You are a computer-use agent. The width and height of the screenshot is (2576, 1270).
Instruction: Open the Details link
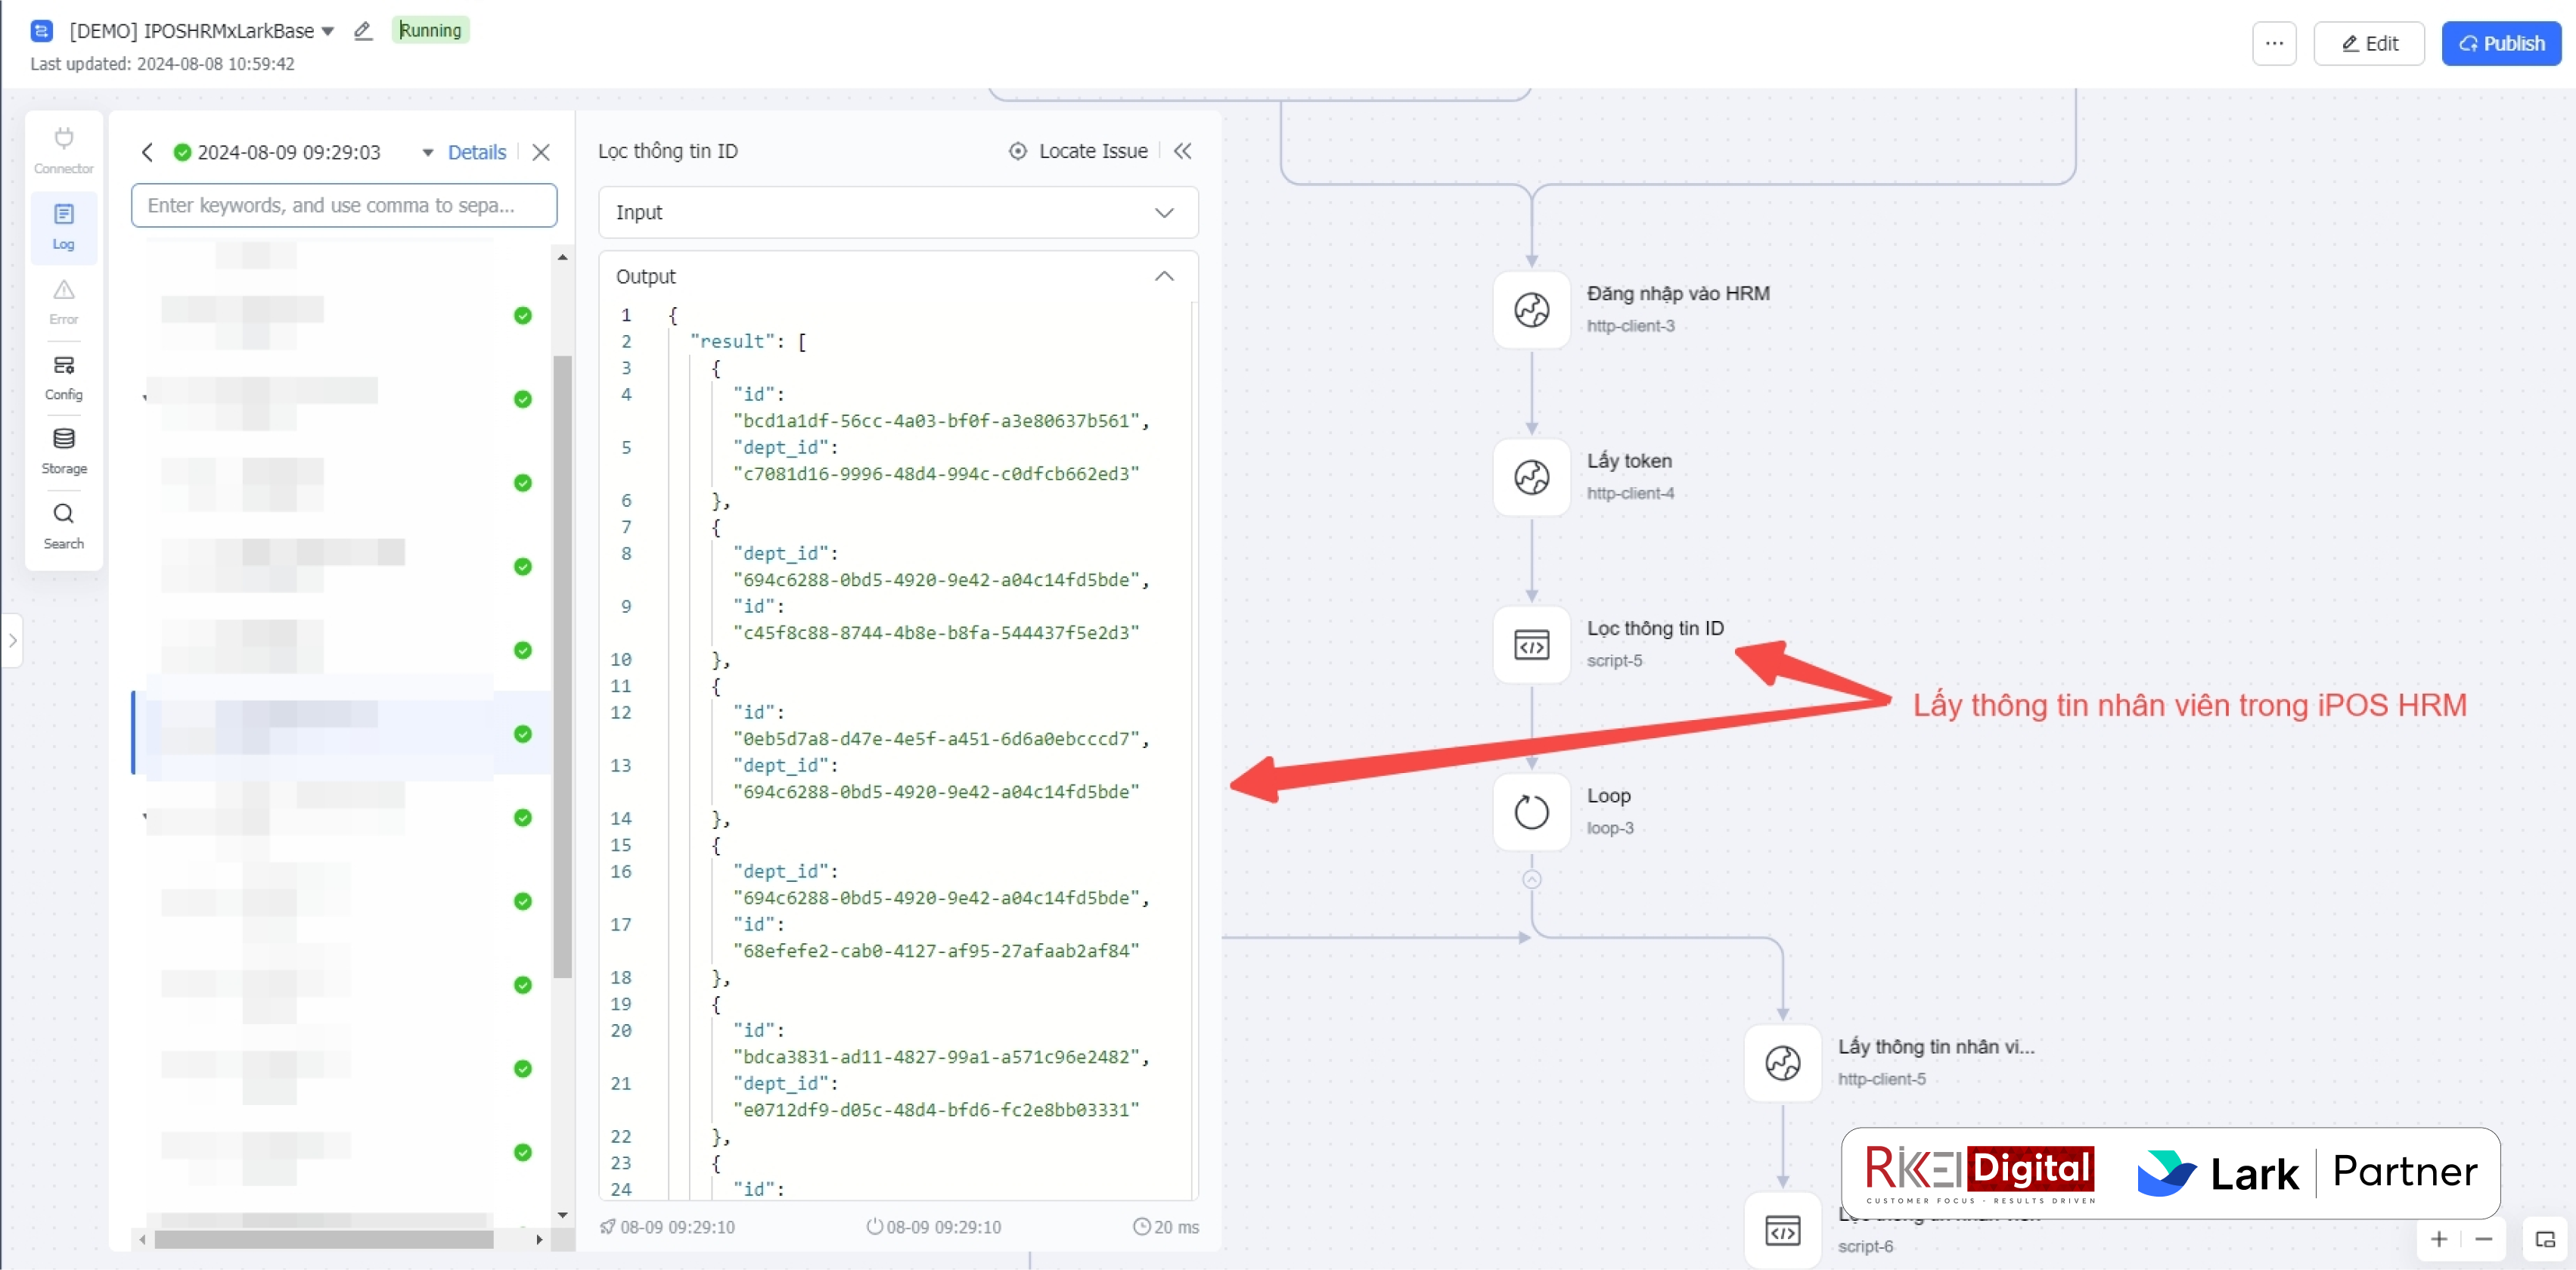coord(476,152)
